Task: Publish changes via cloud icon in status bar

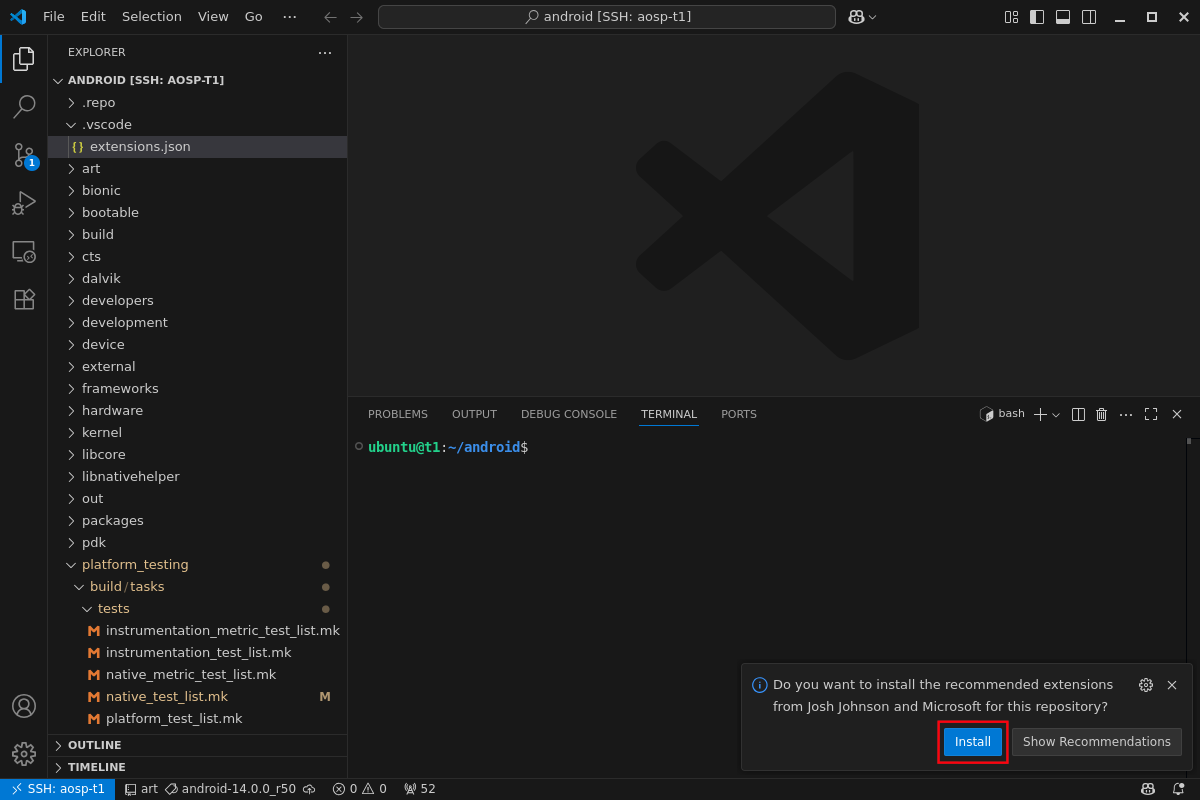Action: 309,789
